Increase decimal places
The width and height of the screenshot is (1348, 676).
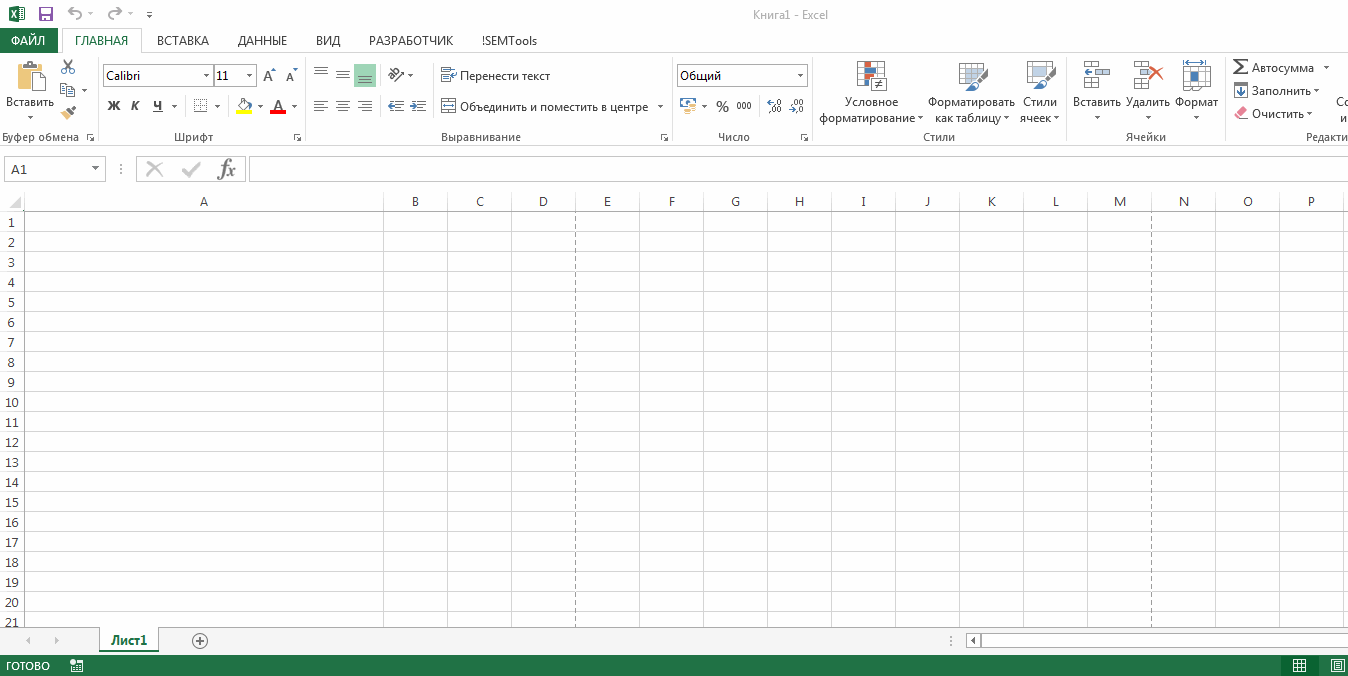(774, 106)
